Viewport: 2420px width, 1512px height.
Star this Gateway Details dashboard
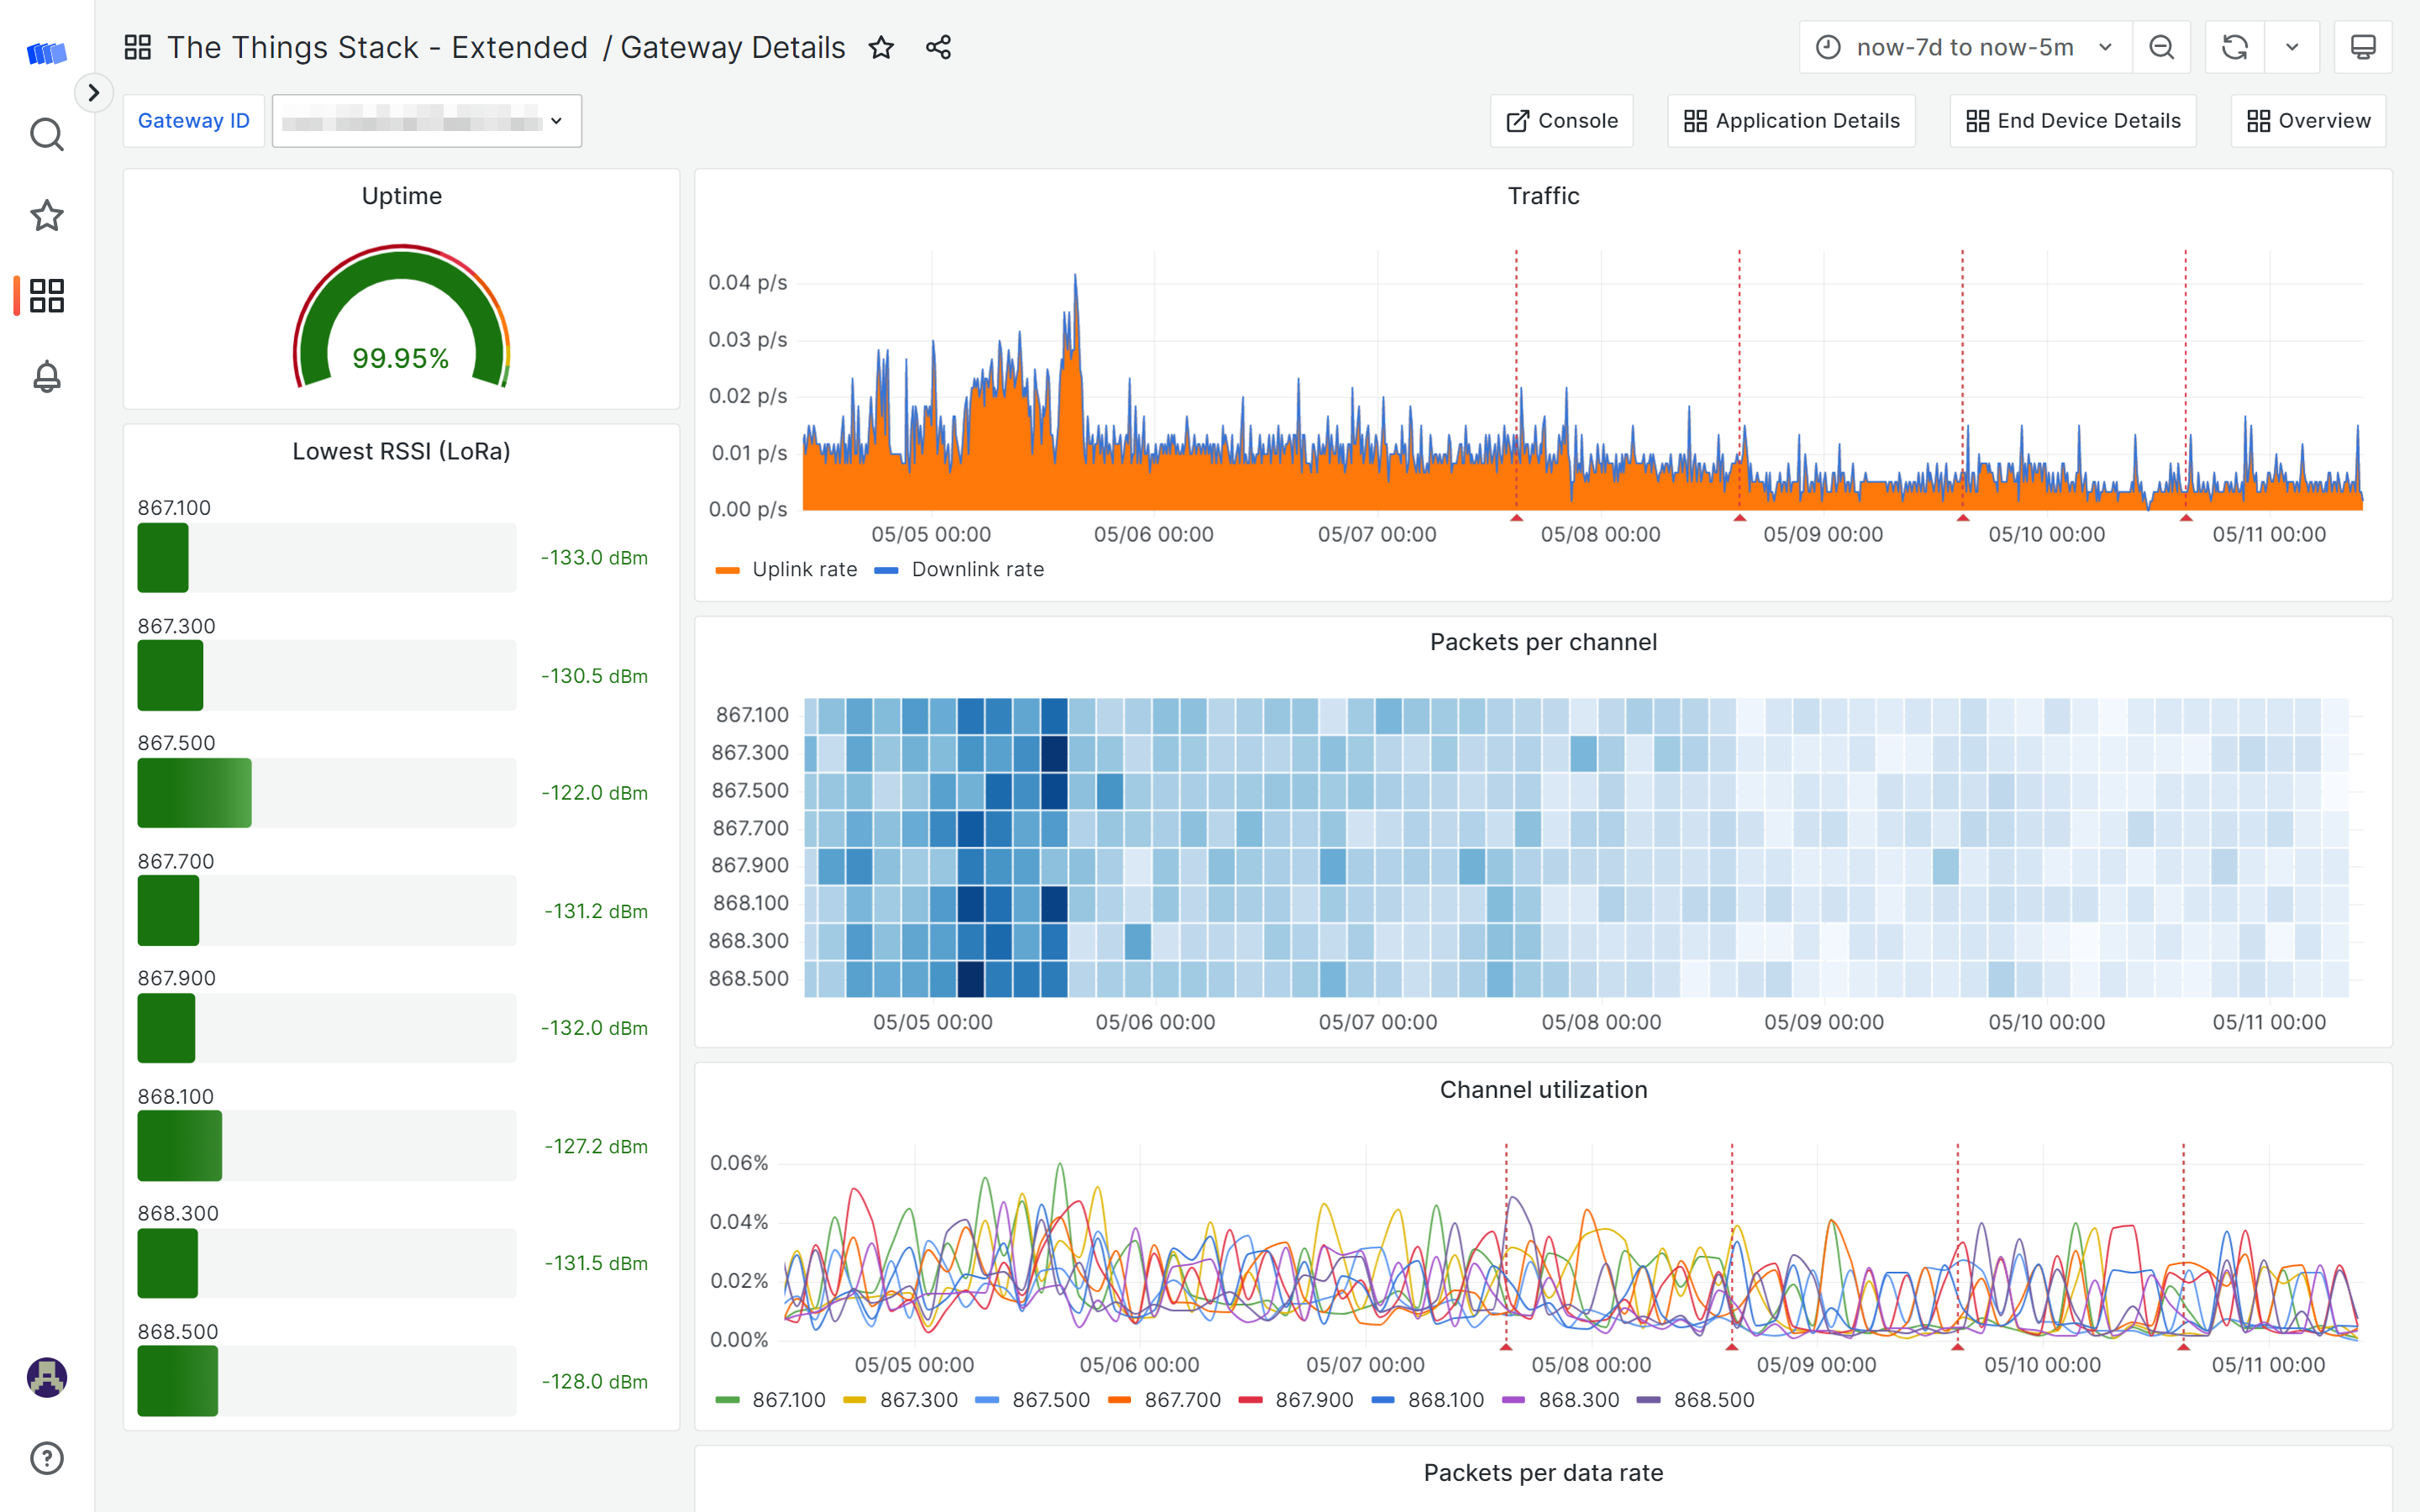[881, 47]
